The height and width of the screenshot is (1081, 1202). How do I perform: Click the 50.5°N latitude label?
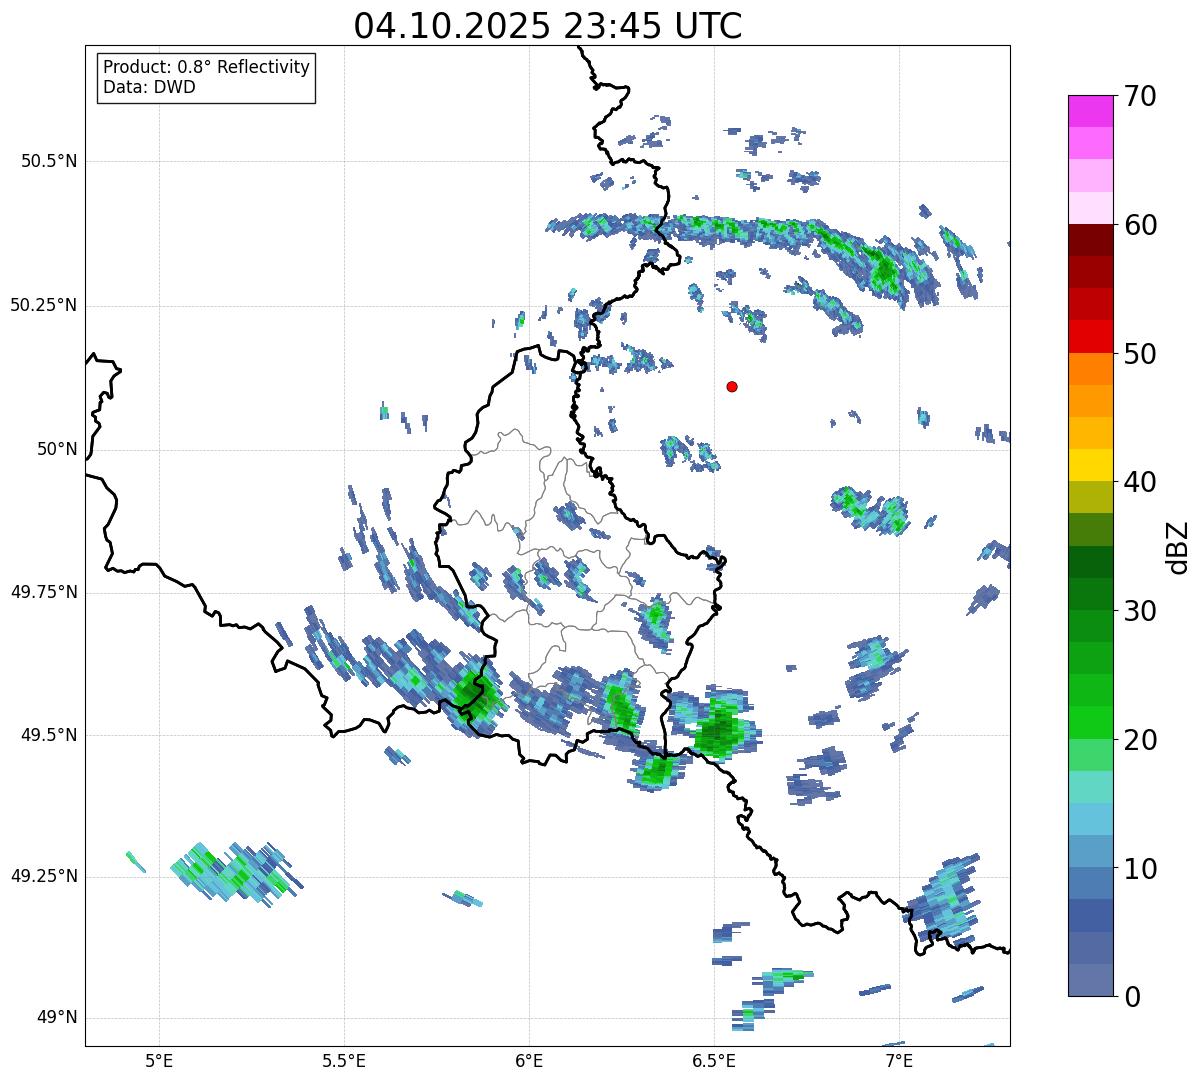49,161
